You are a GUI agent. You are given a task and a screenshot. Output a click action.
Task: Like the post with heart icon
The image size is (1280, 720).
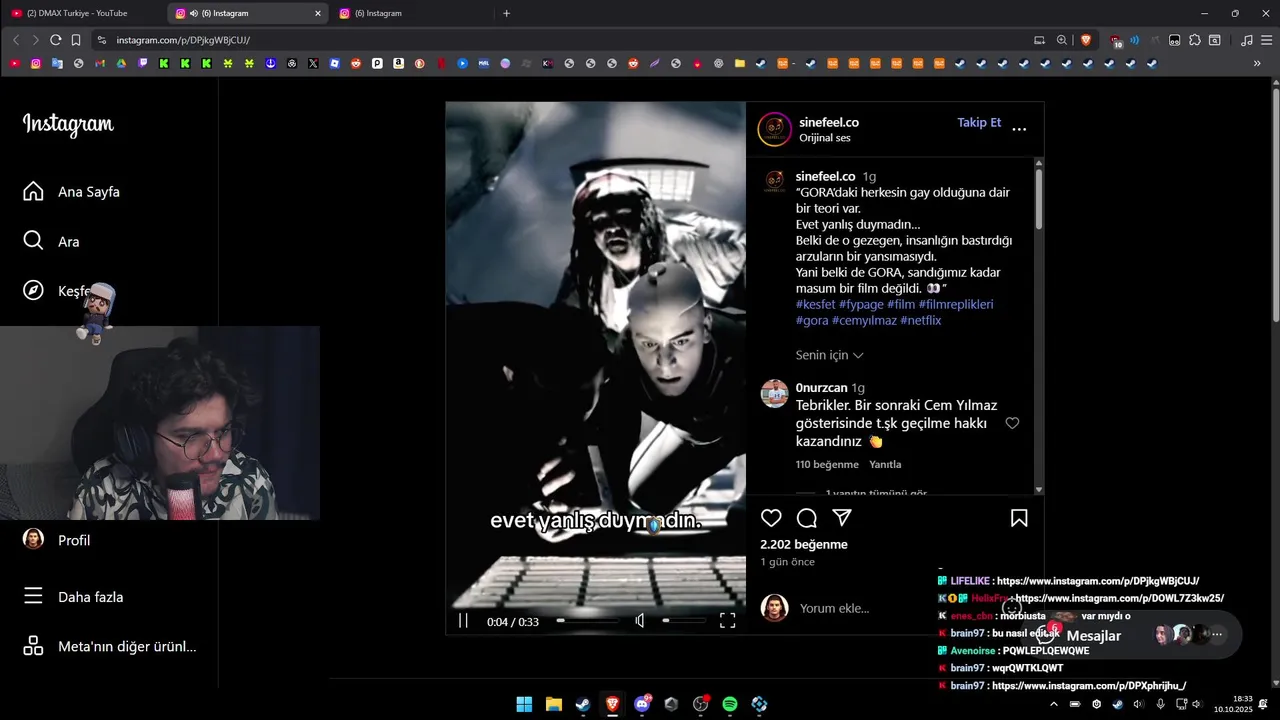pos(771,518)
